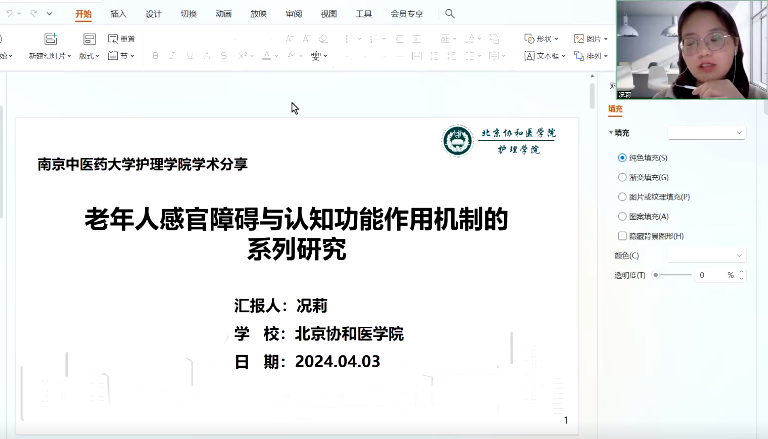The width and height of the screenshot is (768, 439).
Task: Select Gradient fill (渐变填充) radio option
Action: tap(623, 177)
